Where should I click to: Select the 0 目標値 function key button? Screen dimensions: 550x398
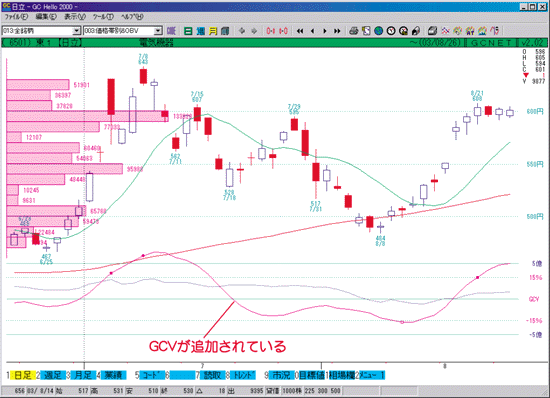click(310, 375)
